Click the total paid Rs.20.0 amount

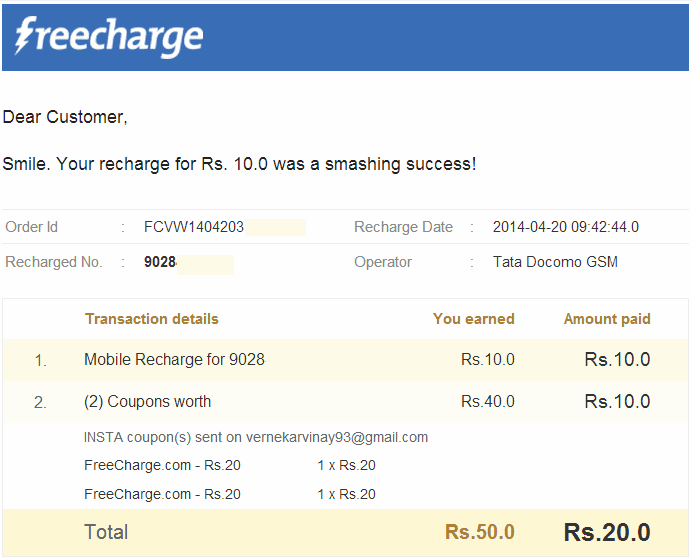[607, 532]
